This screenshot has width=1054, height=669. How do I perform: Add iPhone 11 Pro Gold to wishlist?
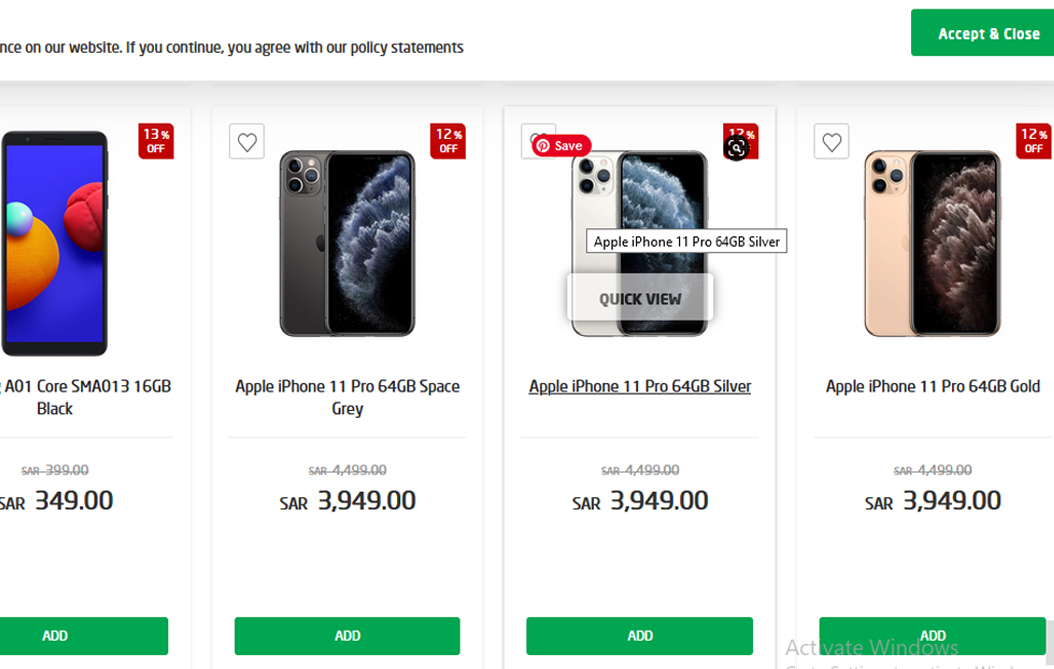point(832,142)
